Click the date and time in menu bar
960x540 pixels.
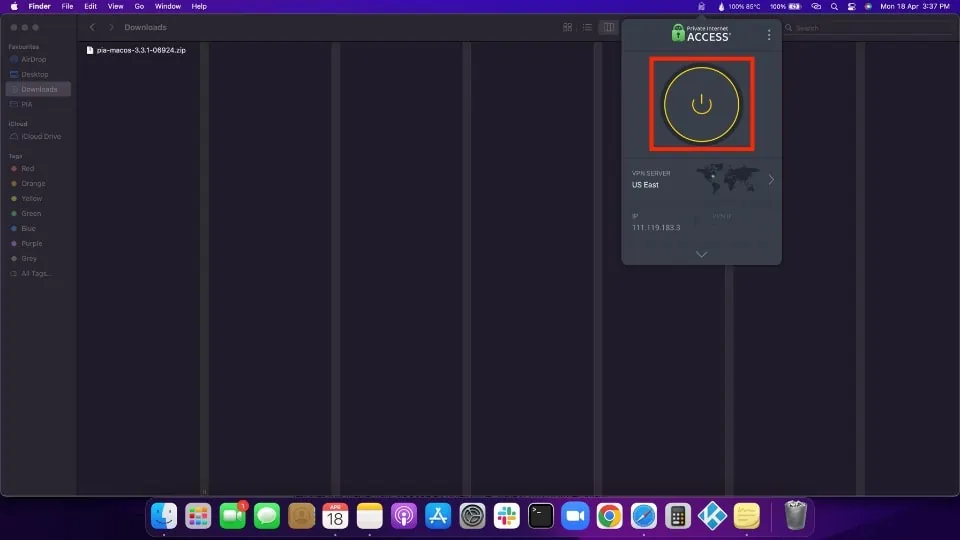[915, 6]
